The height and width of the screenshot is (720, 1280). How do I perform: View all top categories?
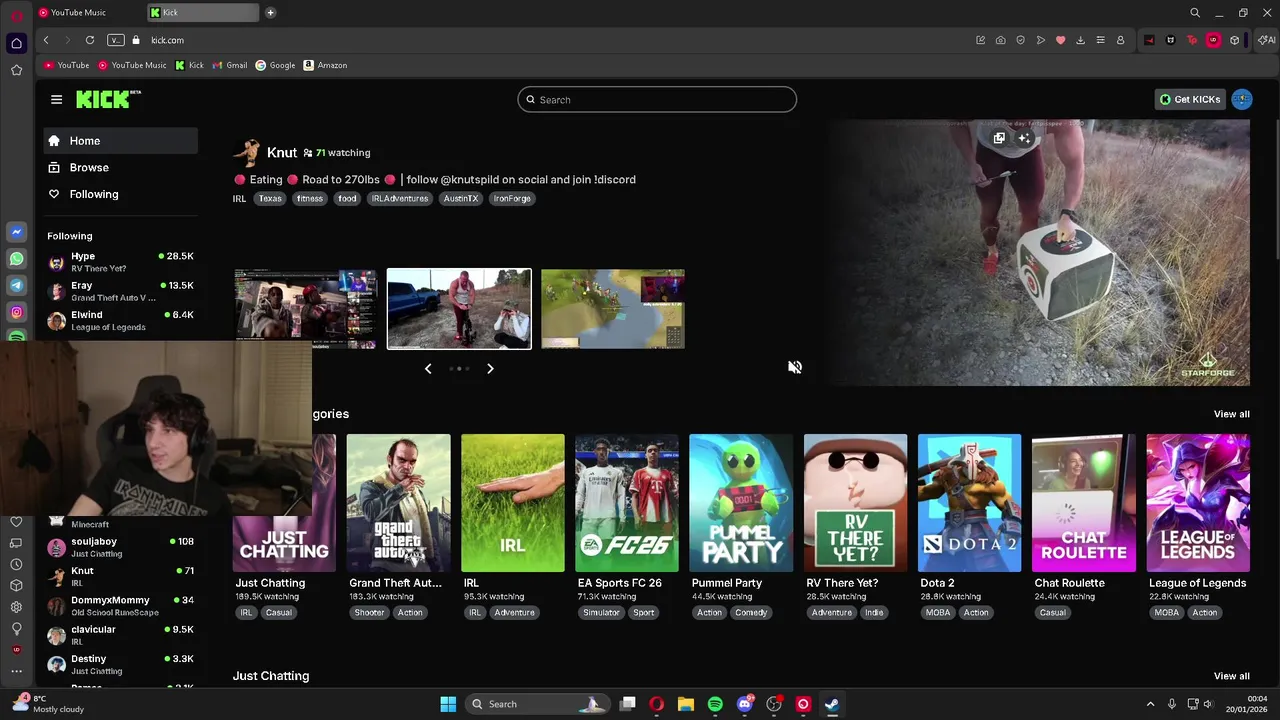pos(1231,414)
